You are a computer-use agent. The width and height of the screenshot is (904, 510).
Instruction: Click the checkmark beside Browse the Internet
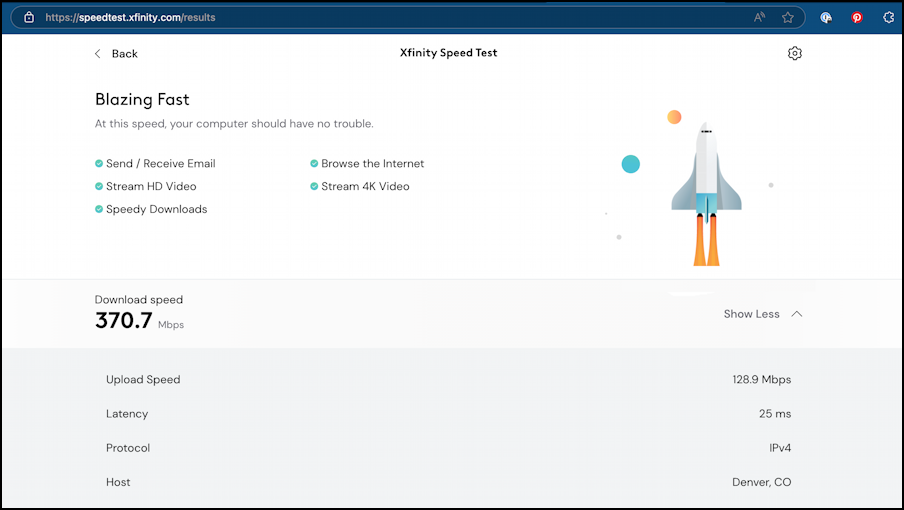(x=314, y=164)
